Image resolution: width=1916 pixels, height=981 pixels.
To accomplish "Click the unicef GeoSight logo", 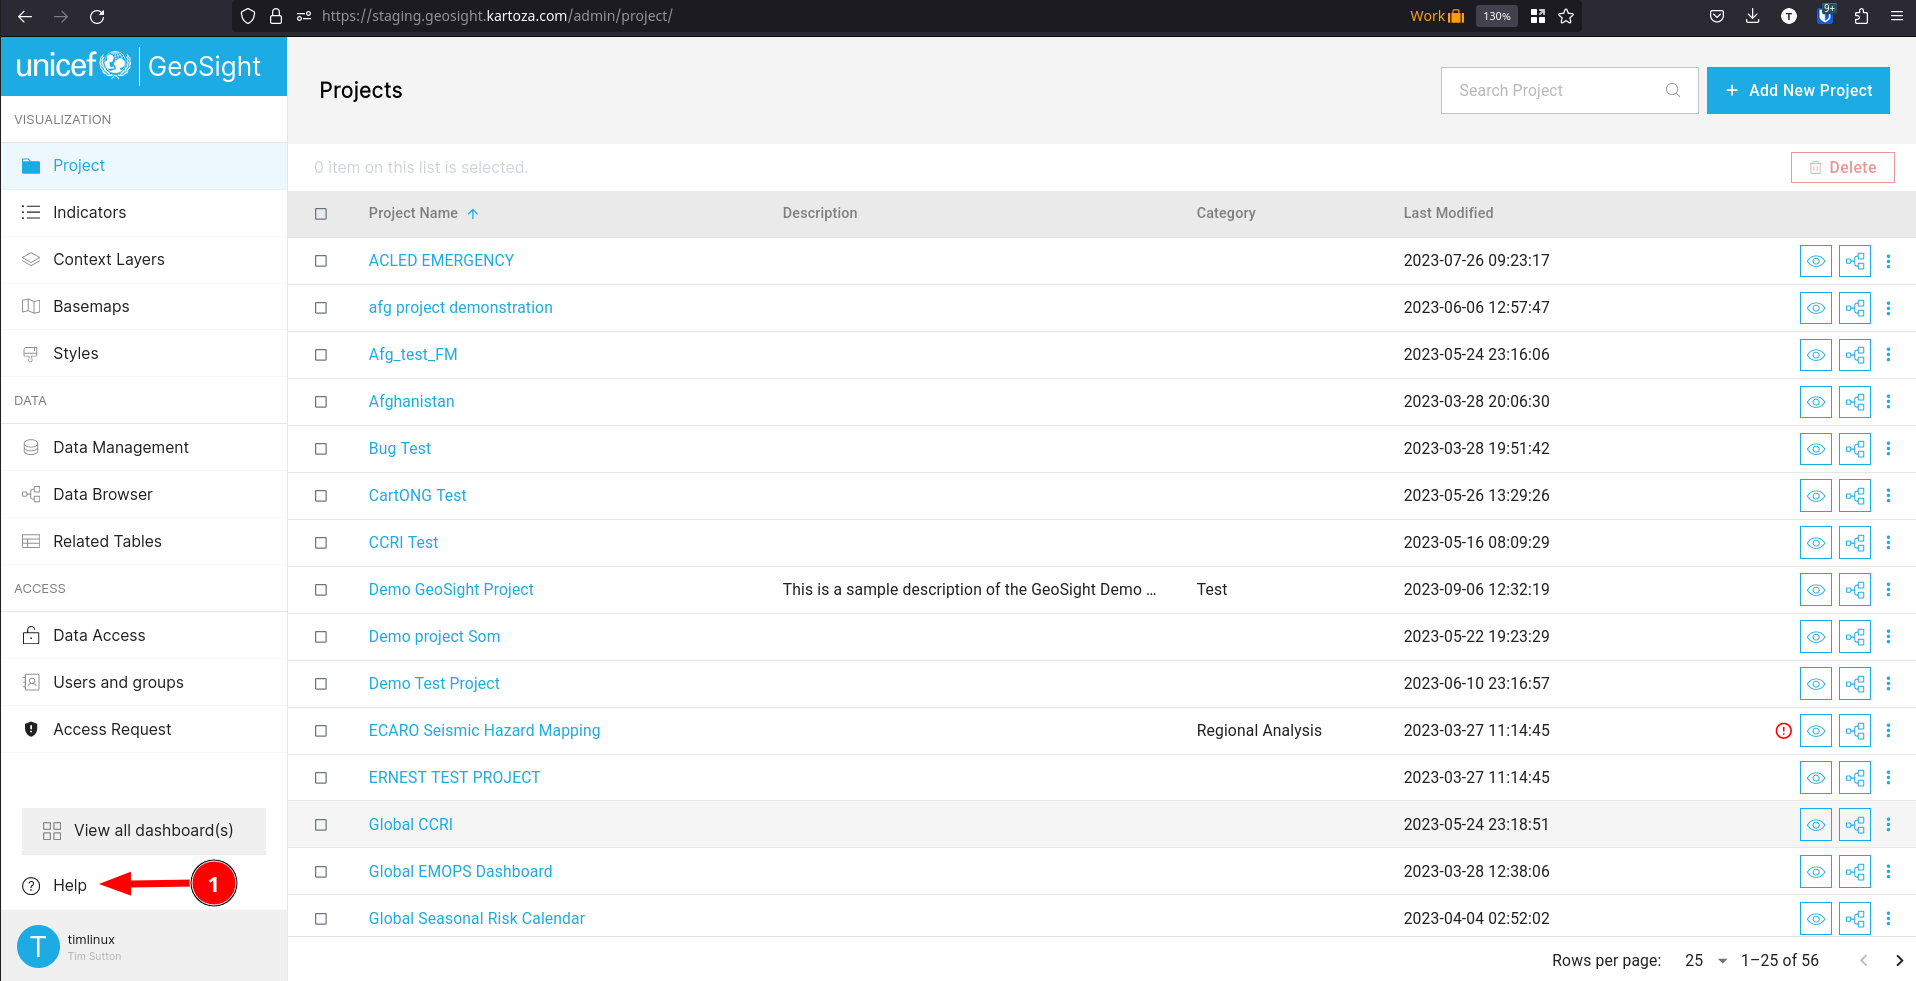I will [x=139, y=66].
